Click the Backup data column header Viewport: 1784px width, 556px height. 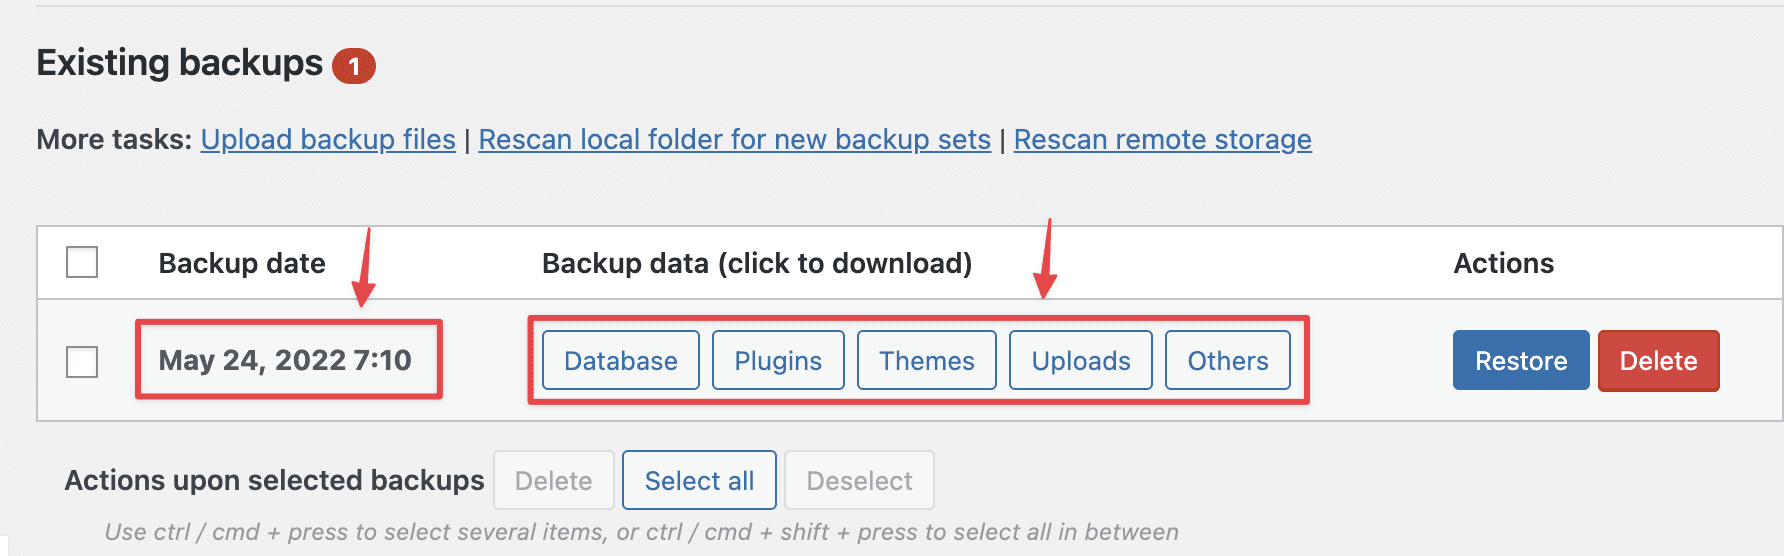click(756, 263)
